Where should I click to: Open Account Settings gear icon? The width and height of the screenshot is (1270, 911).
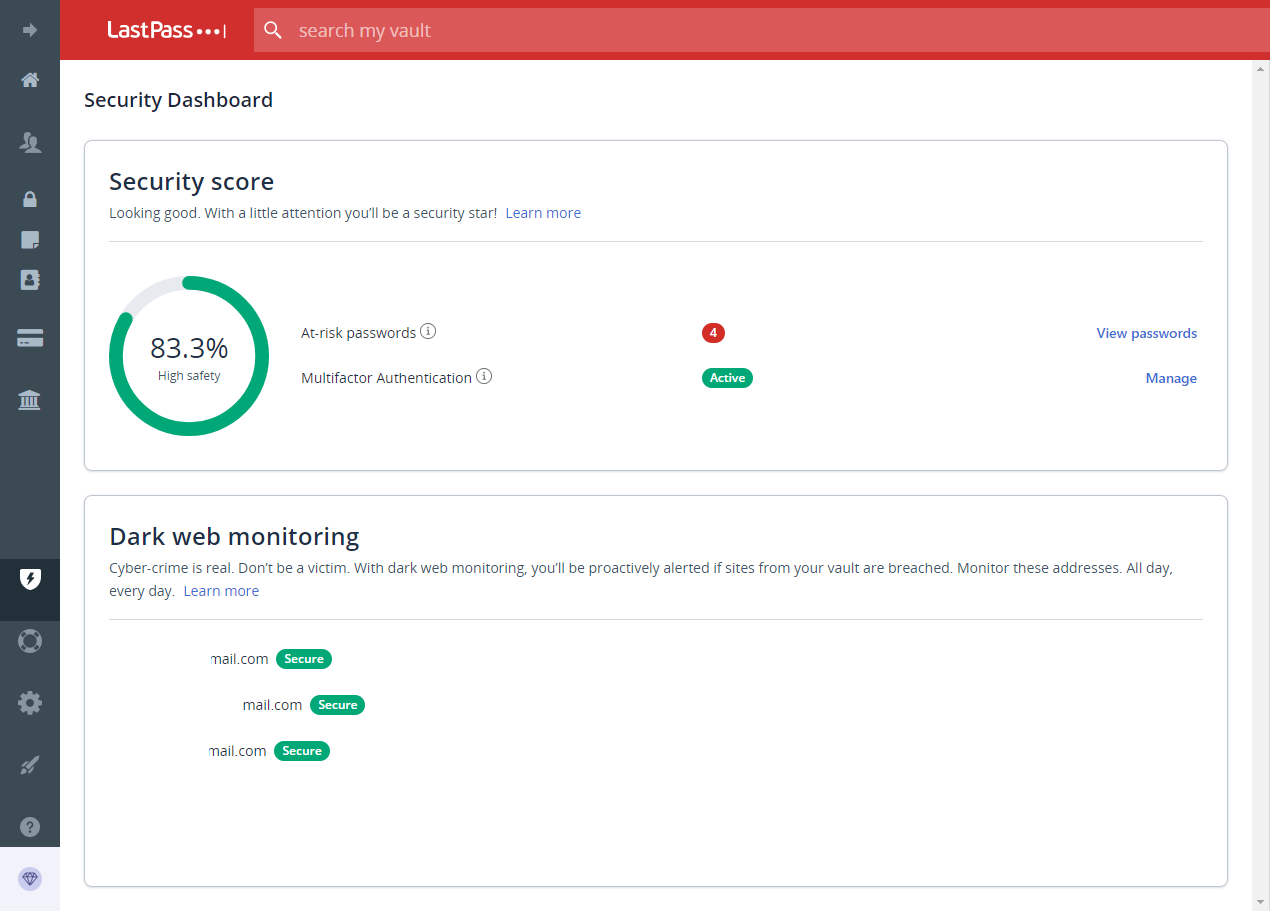coord(30,703)
